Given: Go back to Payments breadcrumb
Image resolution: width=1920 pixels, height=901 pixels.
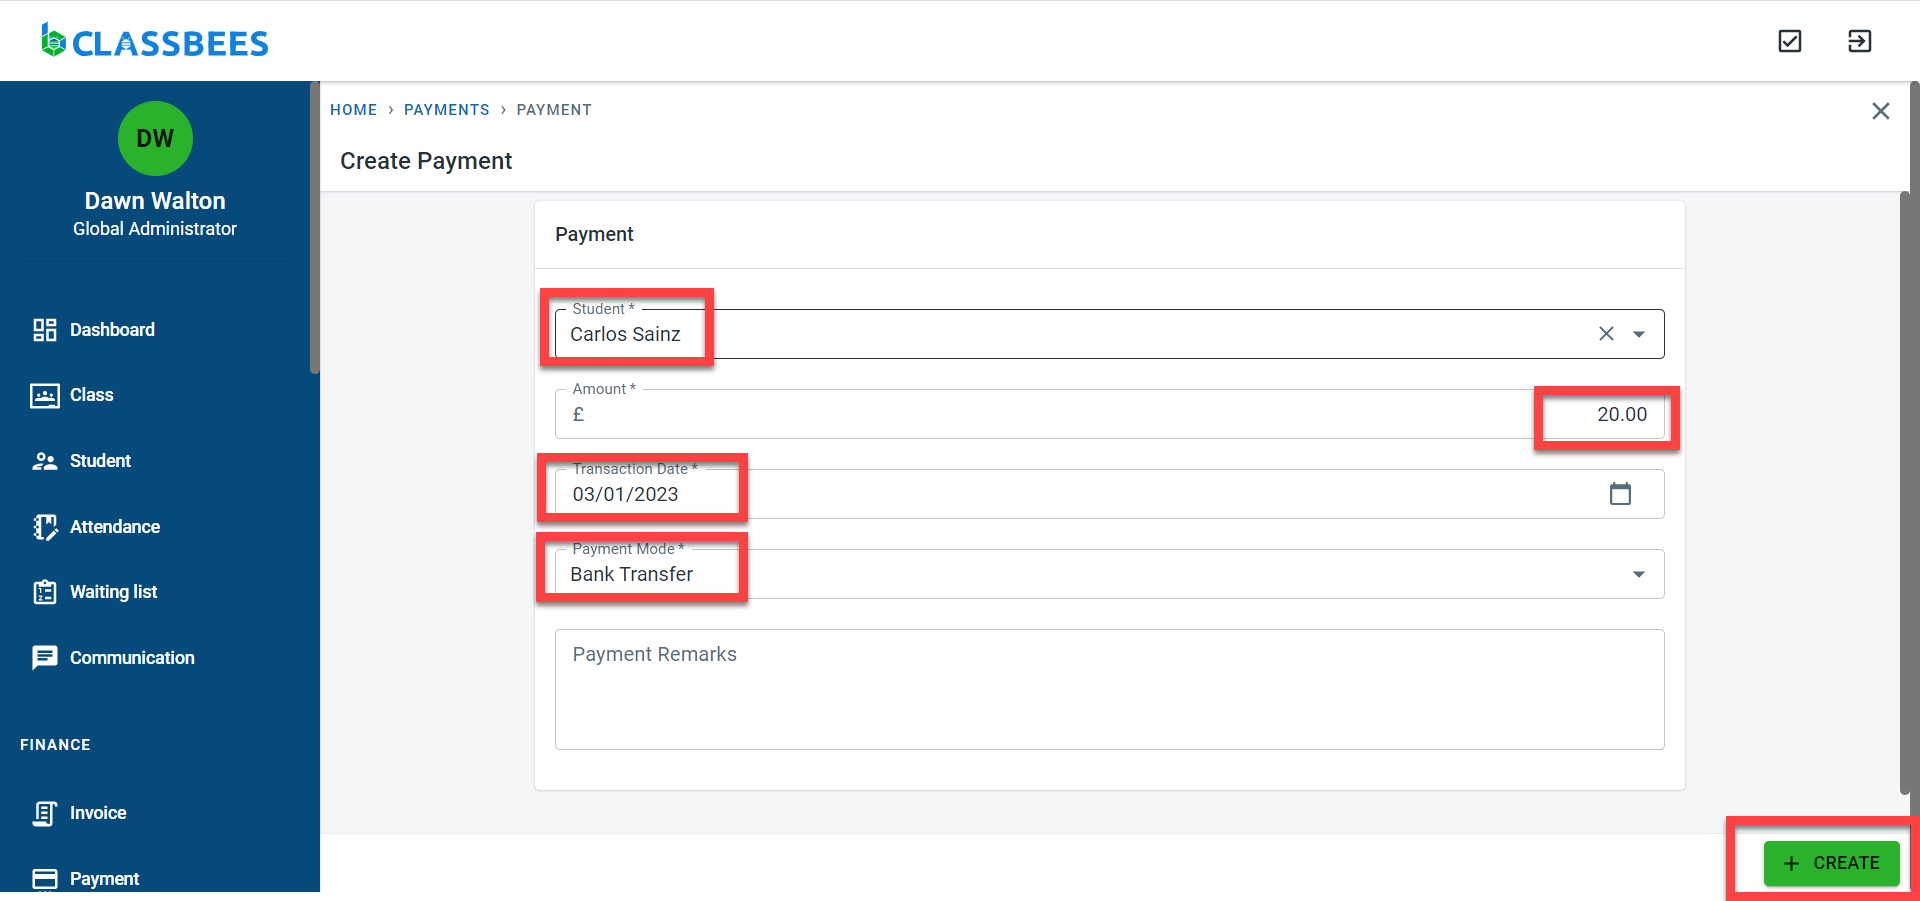Looking at the screenshot, I should click(446, 110).
